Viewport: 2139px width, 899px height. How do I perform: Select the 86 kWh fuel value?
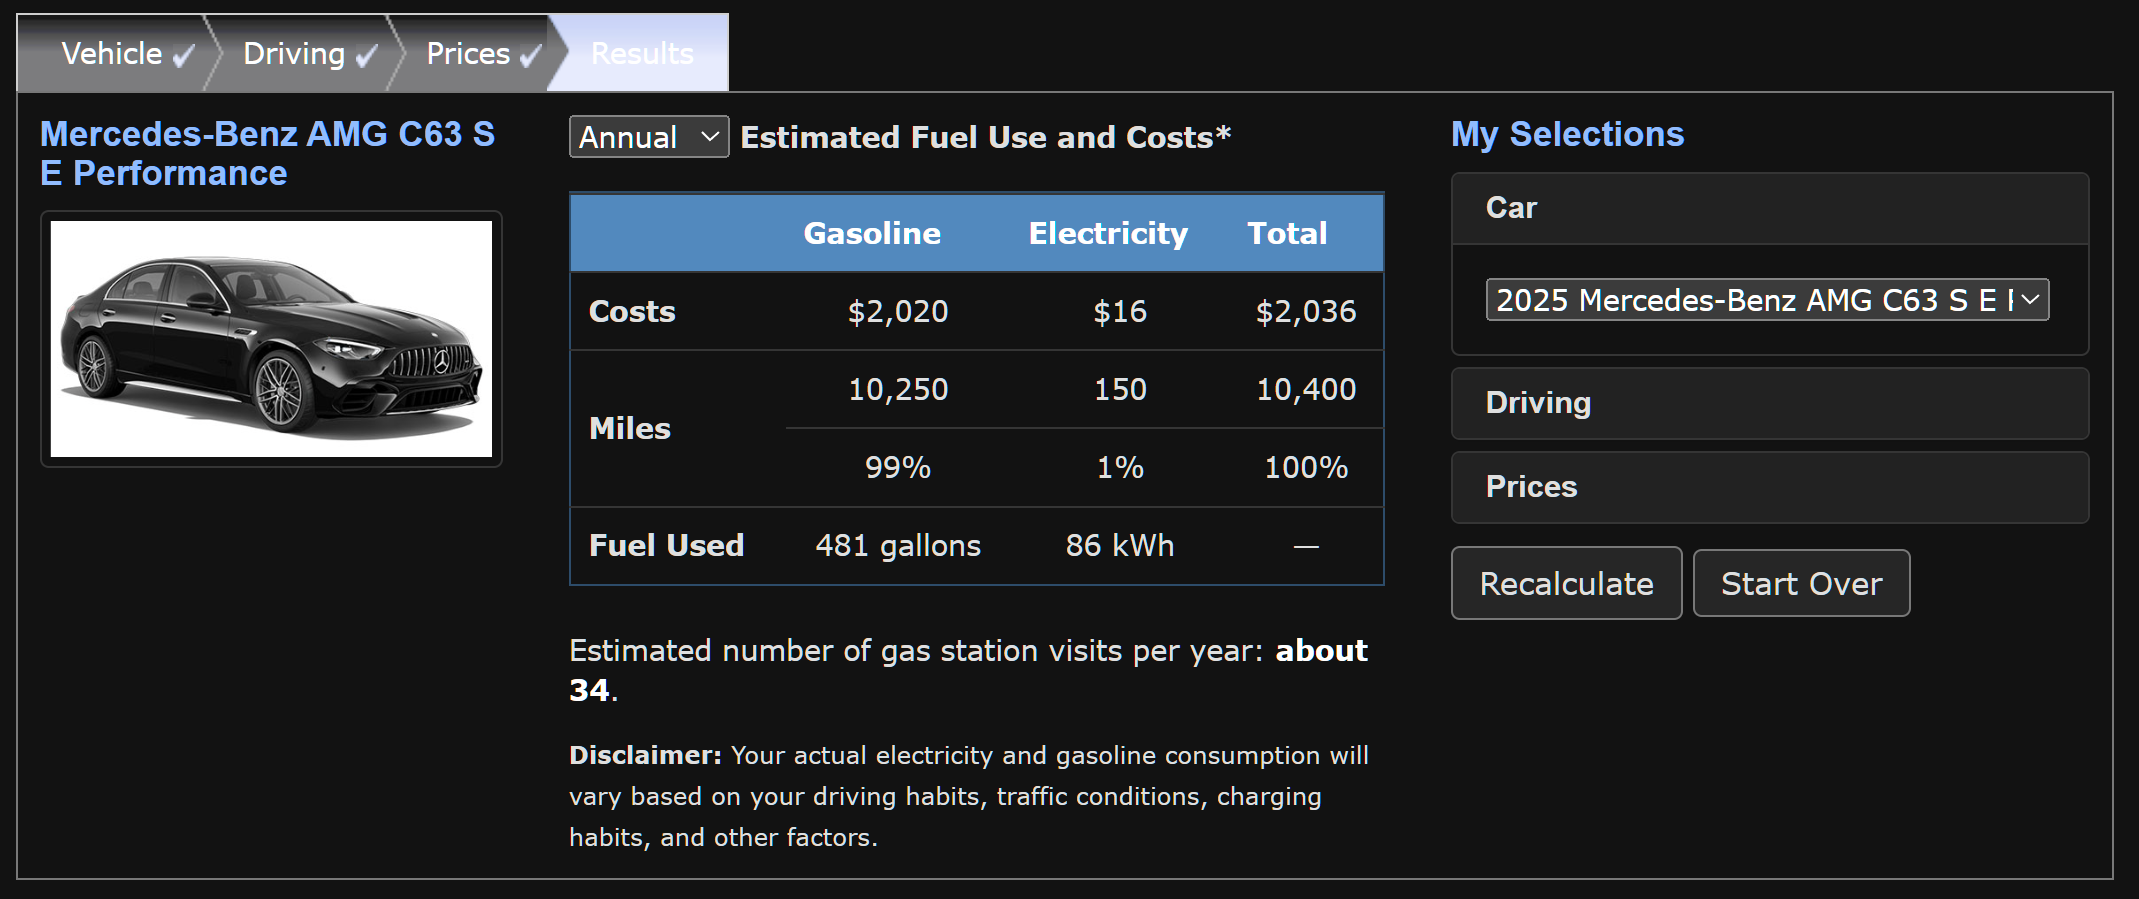tap(1120, 545)
